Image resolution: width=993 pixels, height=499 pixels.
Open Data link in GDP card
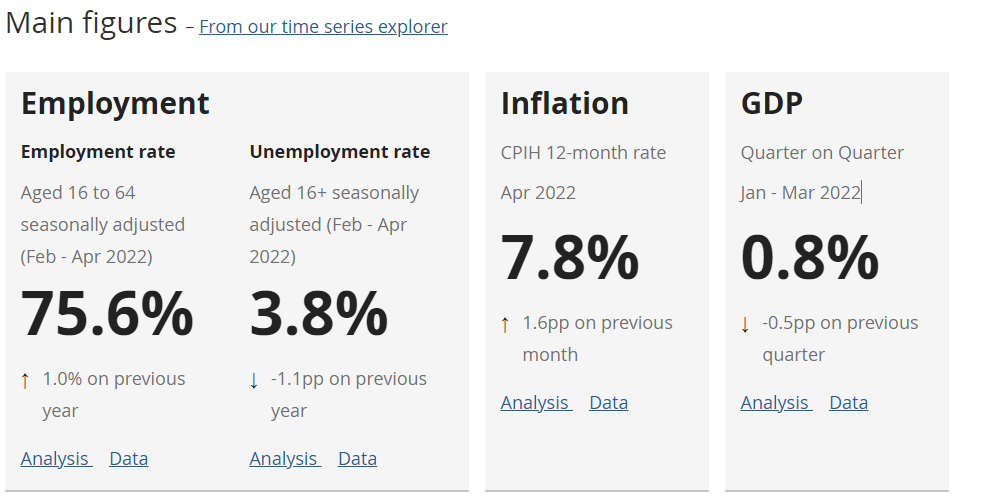[848, 403]
